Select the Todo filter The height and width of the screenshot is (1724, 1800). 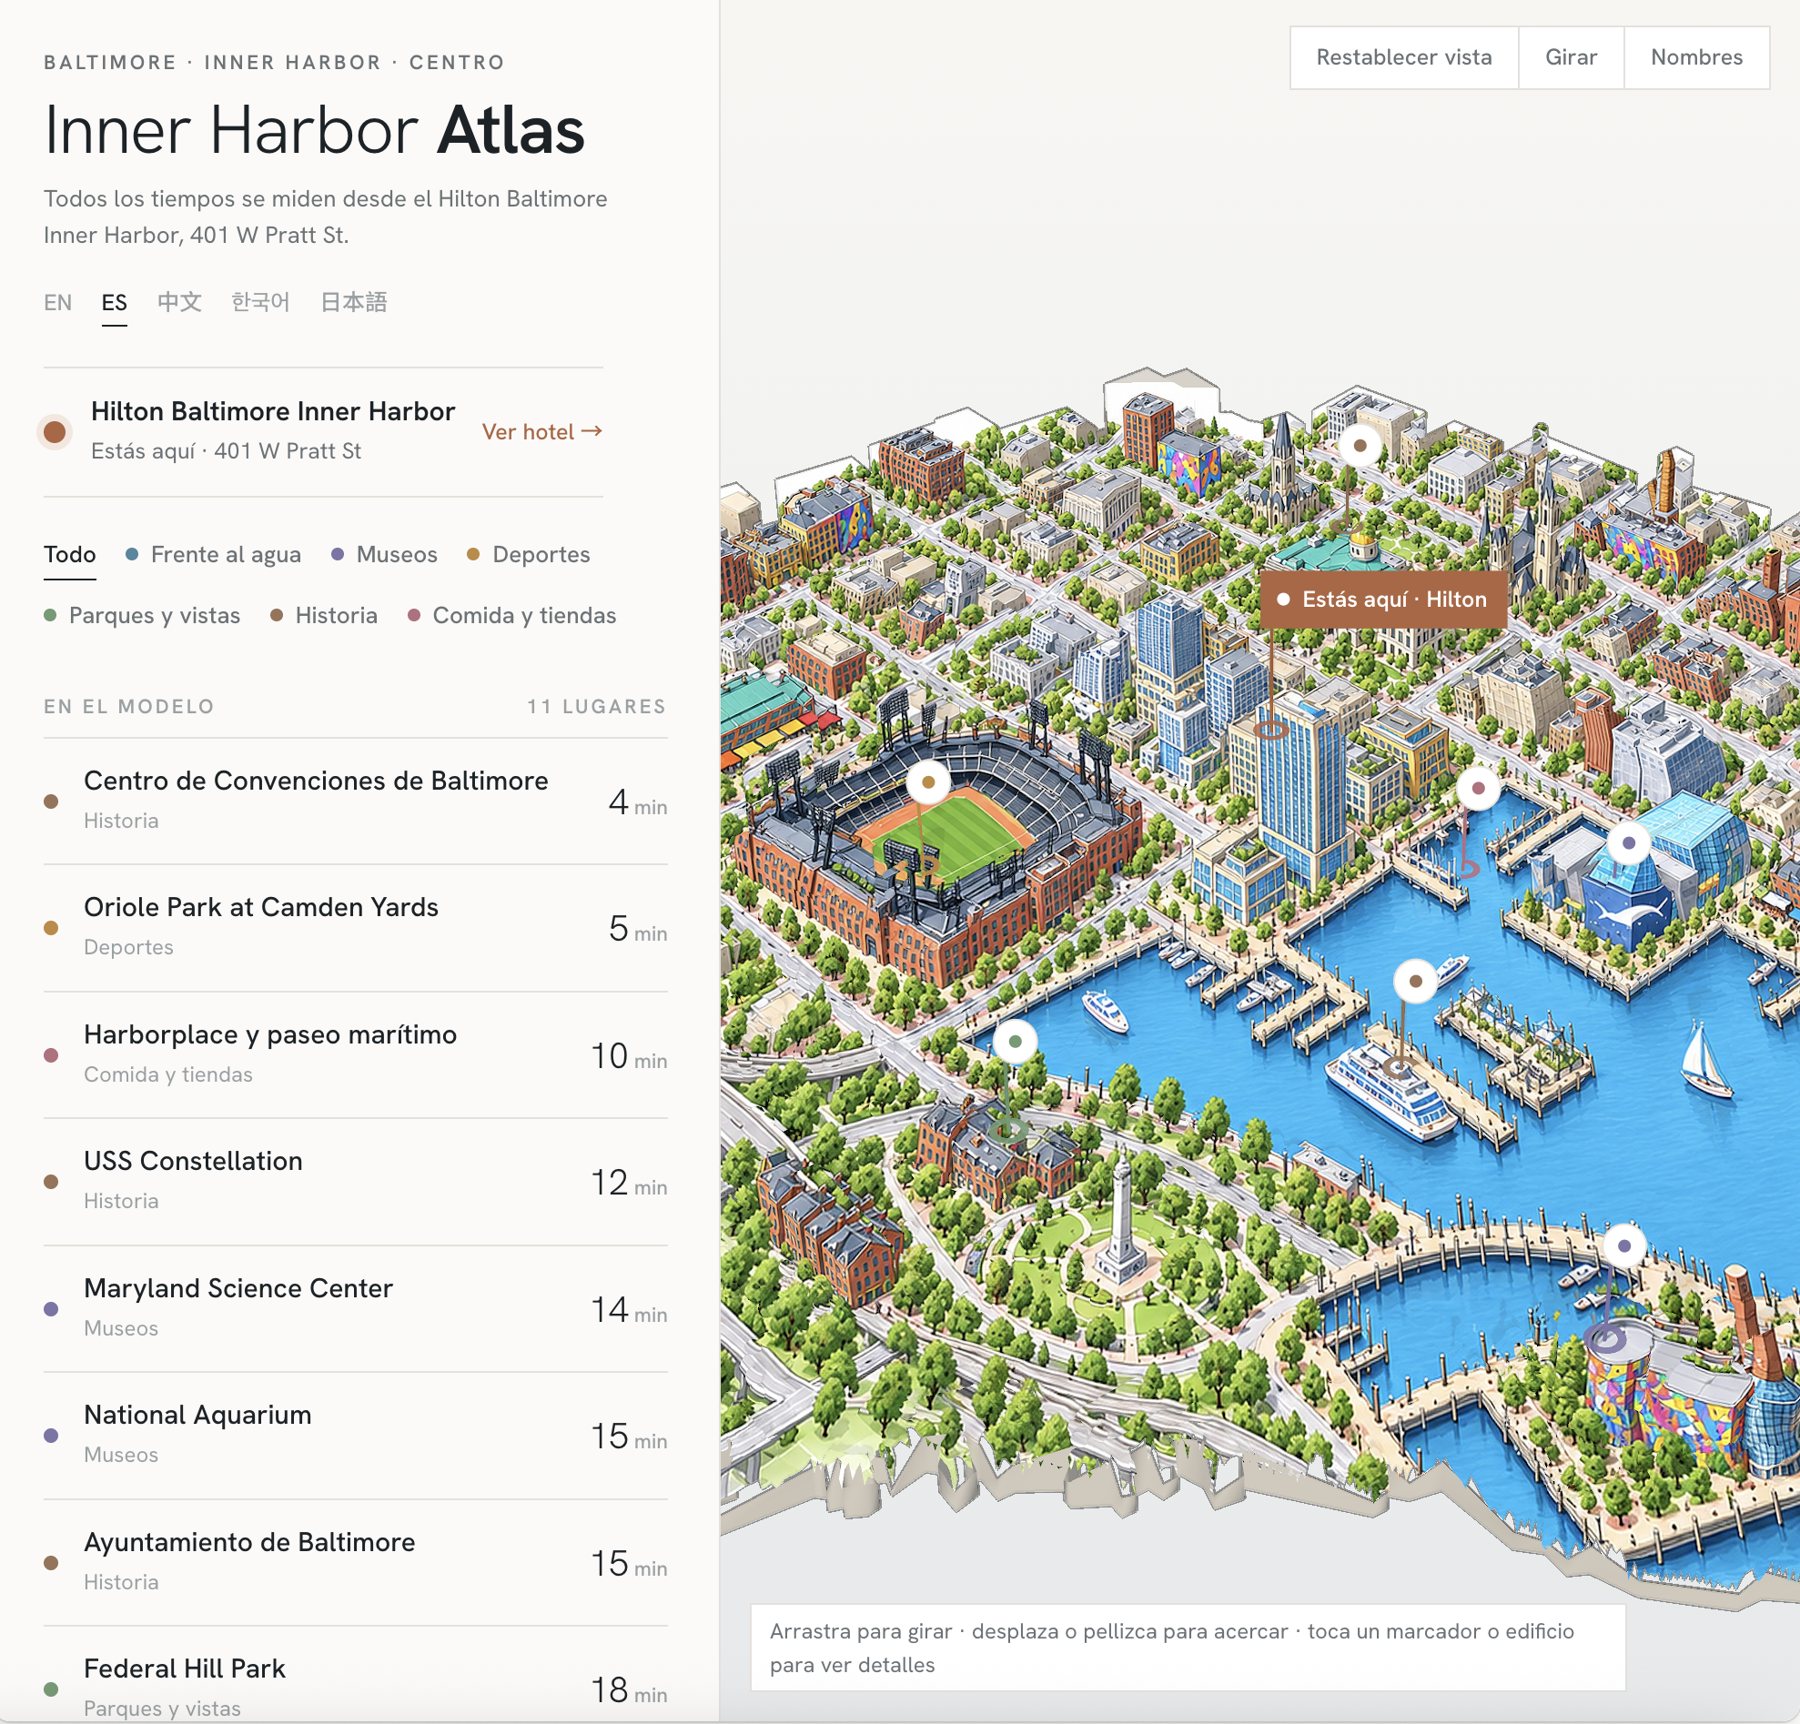(70, 554)
